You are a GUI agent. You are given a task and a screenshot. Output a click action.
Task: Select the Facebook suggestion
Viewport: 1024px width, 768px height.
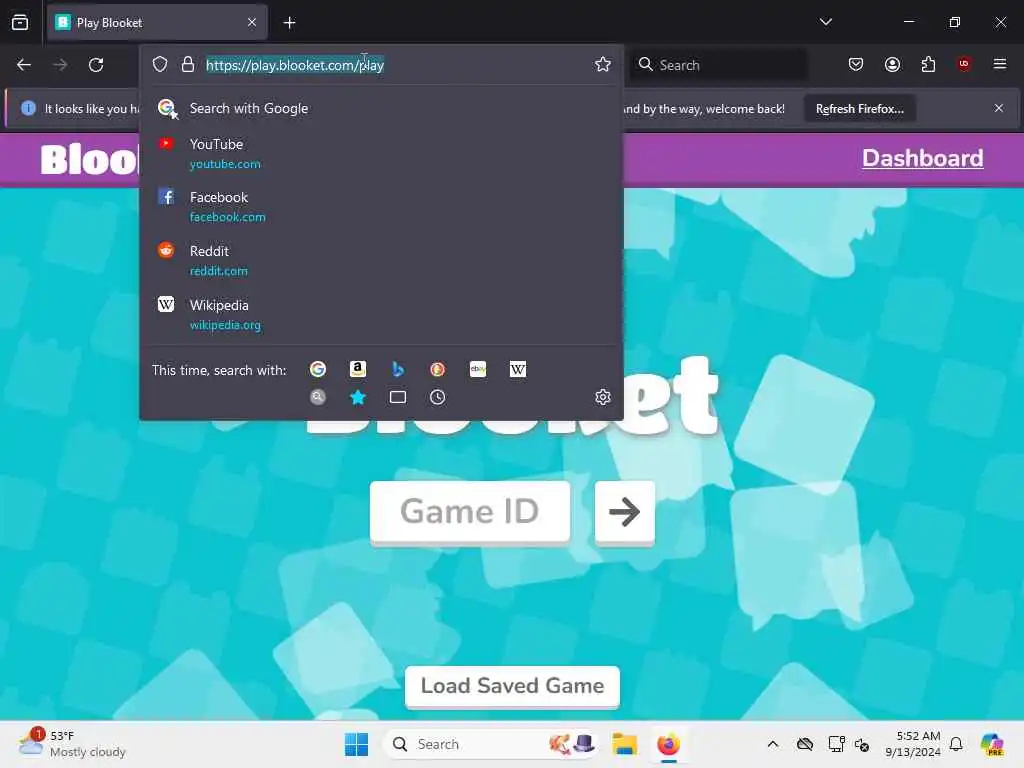tap(381, 206)
